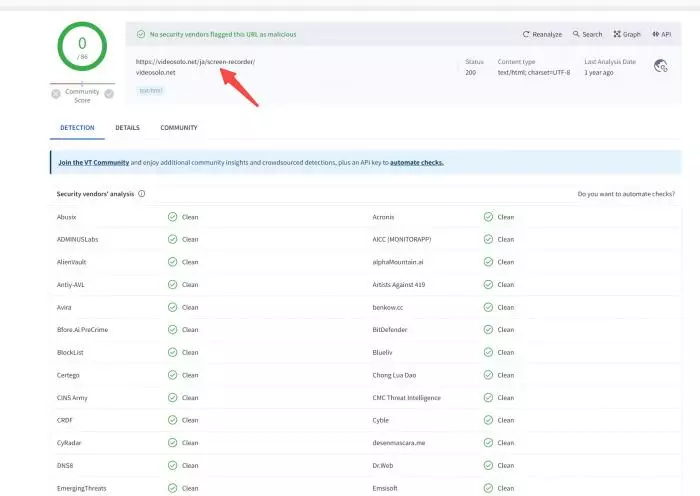
Task: Open the API option
Action: [662, 34]
